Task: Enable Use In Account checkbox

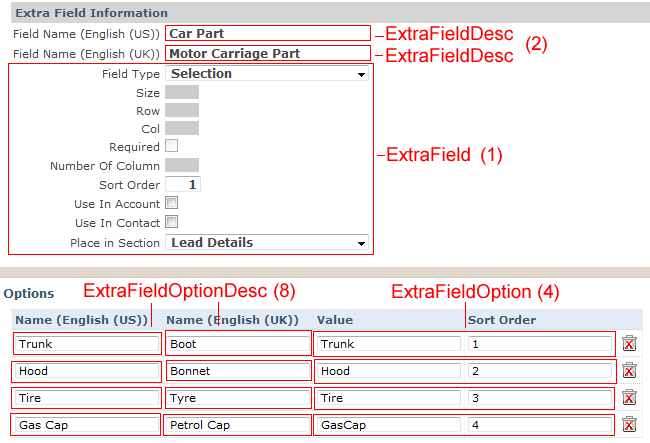Action: pyautogui.click(x=172, y=203)
